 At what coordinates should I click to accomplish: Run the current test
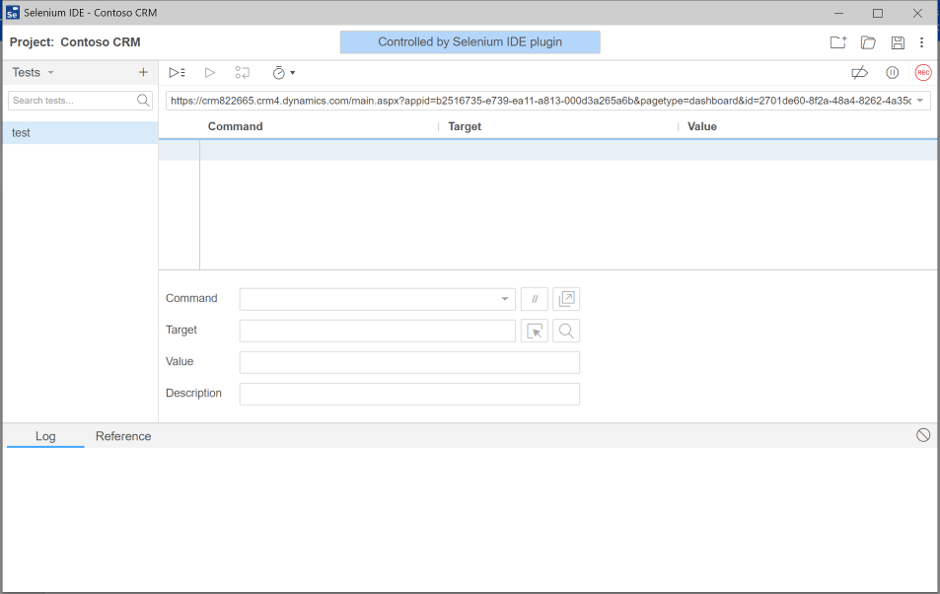pos(209,73)
